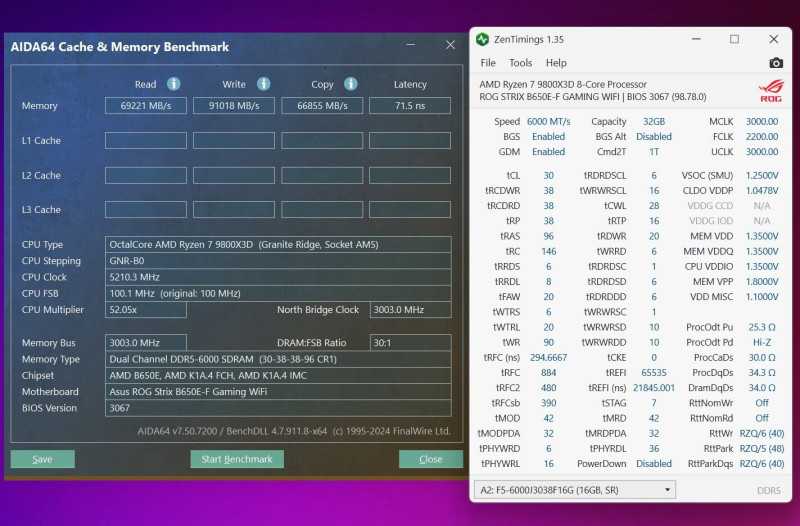Click the Memory Write value 91018 MB/s
This screenshot has width=800, height=526.
234,106
